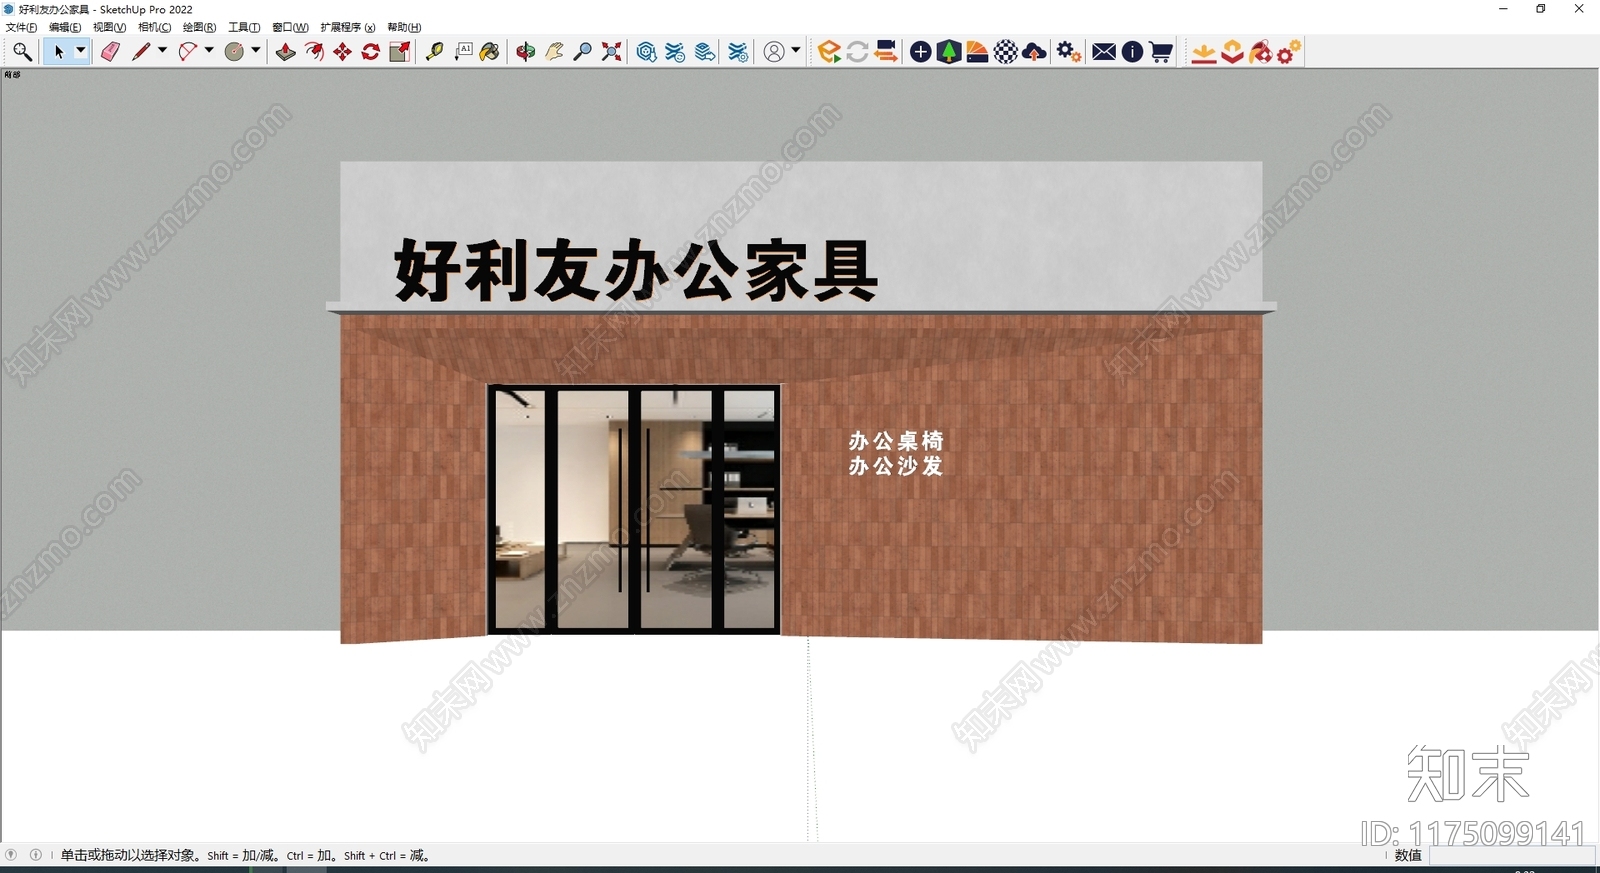
Task: Select the Text label tool
Action: (463, 52)
